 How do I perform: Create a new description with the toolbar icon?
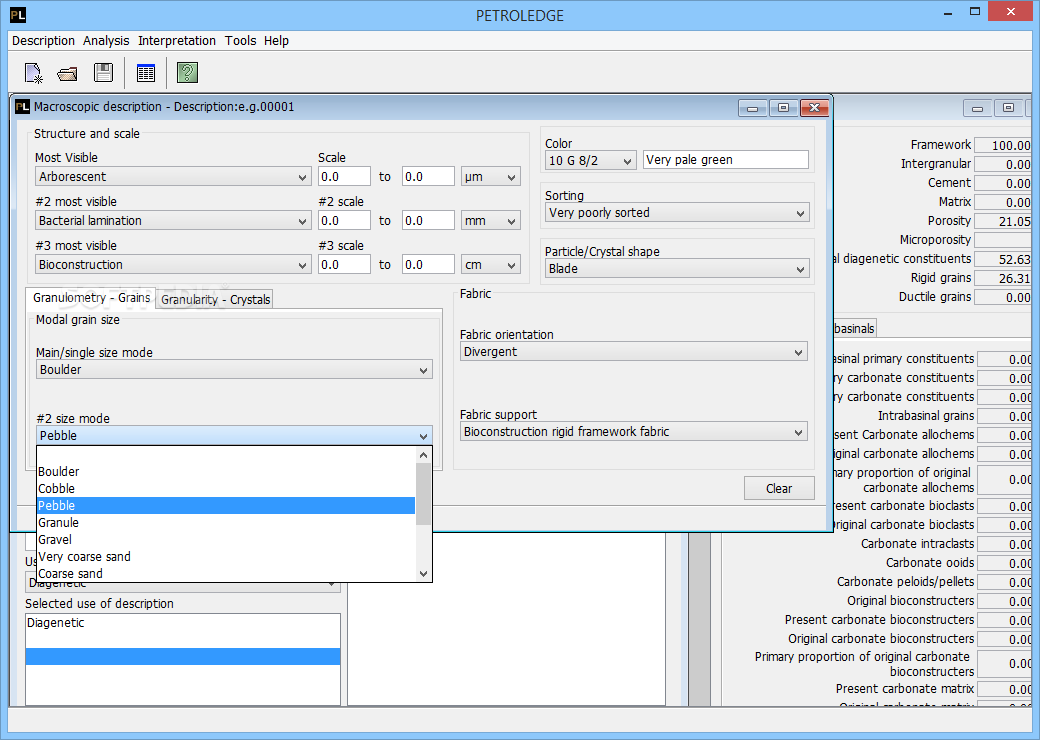[x=33, y=73]
